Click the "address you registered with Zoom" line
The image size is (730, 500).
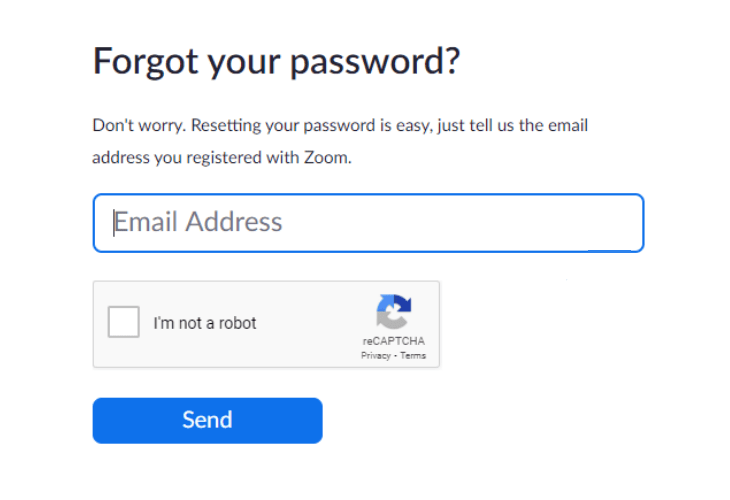(222, 157)
